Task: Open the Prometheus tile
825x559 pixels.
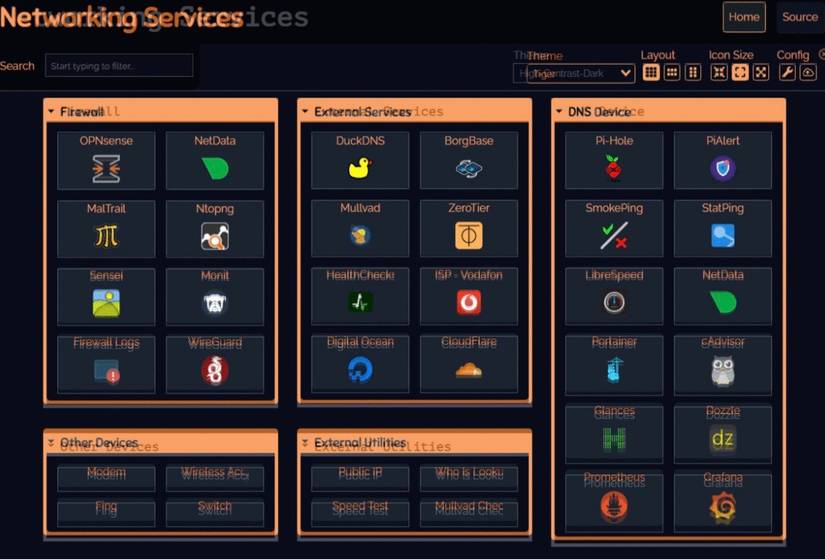Action: (x=614, y=501)
